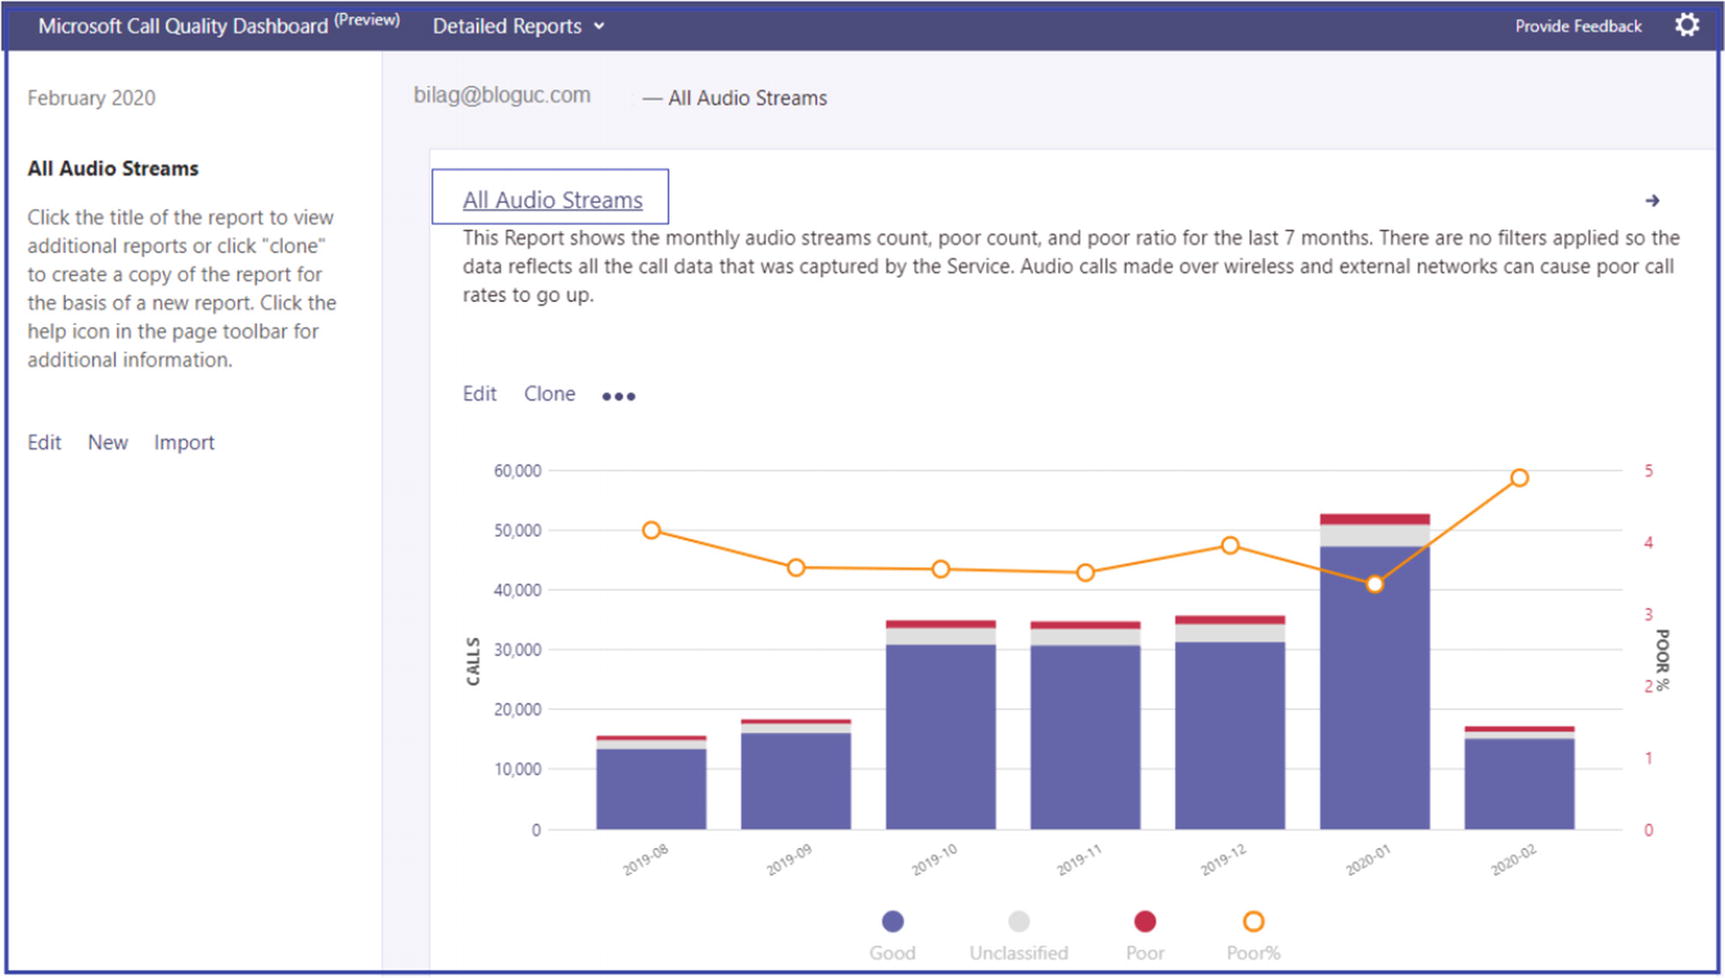Click the Poor% point for 2019-08
Image resolution: width=1725 pixels, height=978 pixels.
click(x=651, y=530)
